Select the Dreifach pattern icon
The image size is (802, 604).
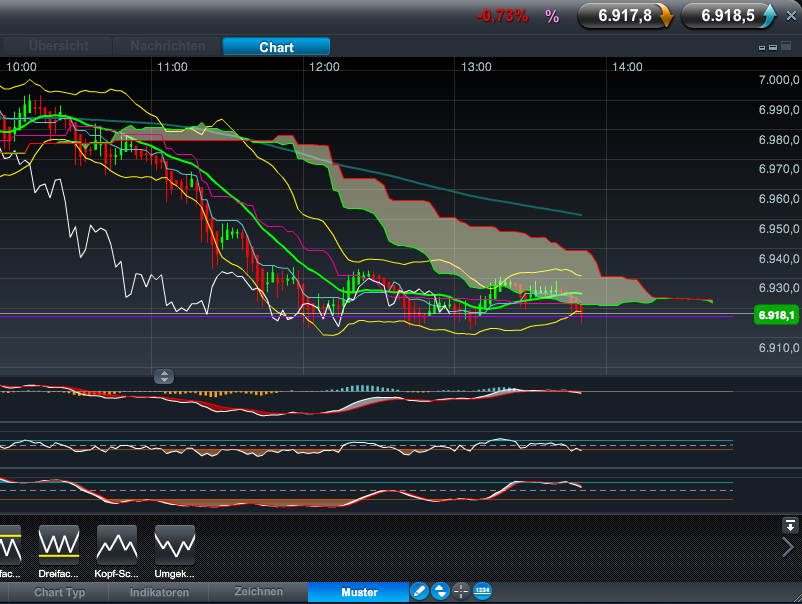tap(59, 544)
